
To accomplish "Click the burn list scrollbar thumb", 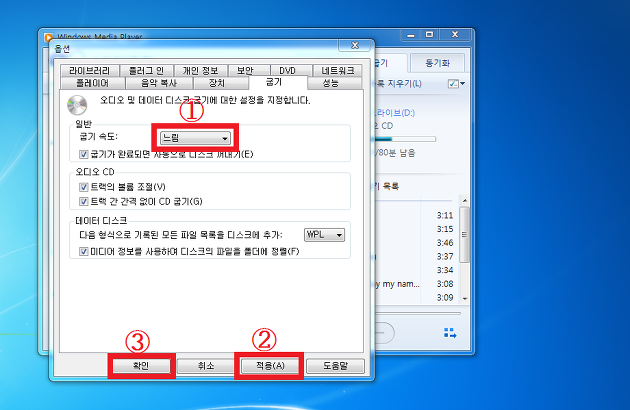I will (465, 235).
